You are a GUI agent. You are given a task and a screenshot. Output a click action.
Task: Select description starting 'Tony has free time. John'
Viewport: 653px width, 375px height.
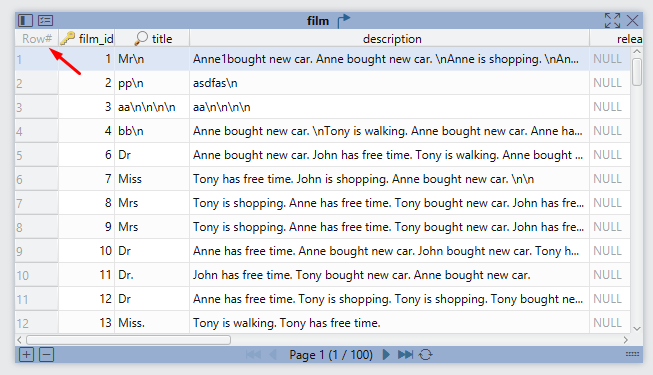click(389, 179)
